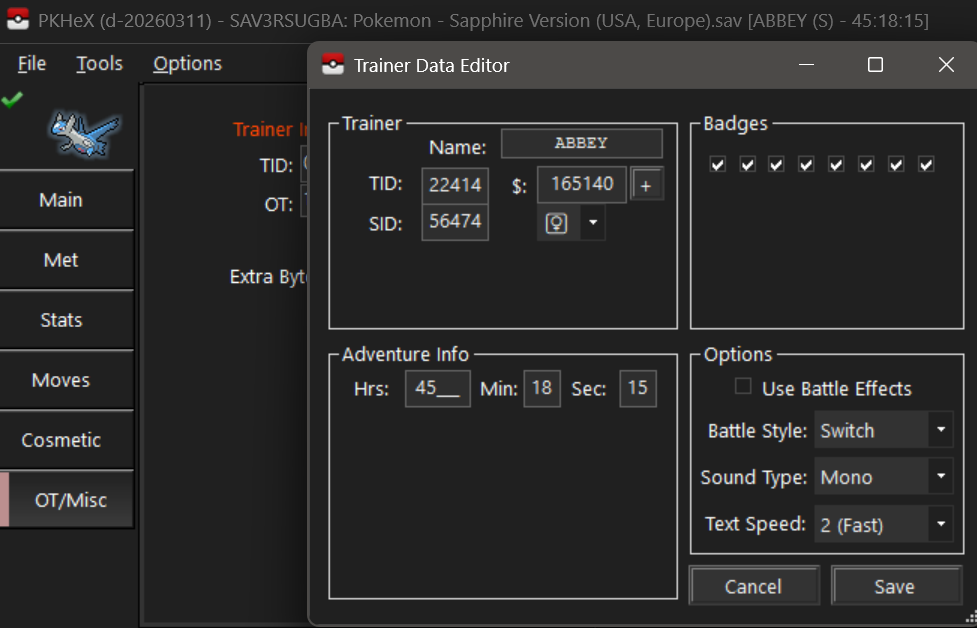The height and width of the screenshot is (628, 977).
Task: Click the PKHeX Pokeball title bar icon
Action: tap(17, 20)
